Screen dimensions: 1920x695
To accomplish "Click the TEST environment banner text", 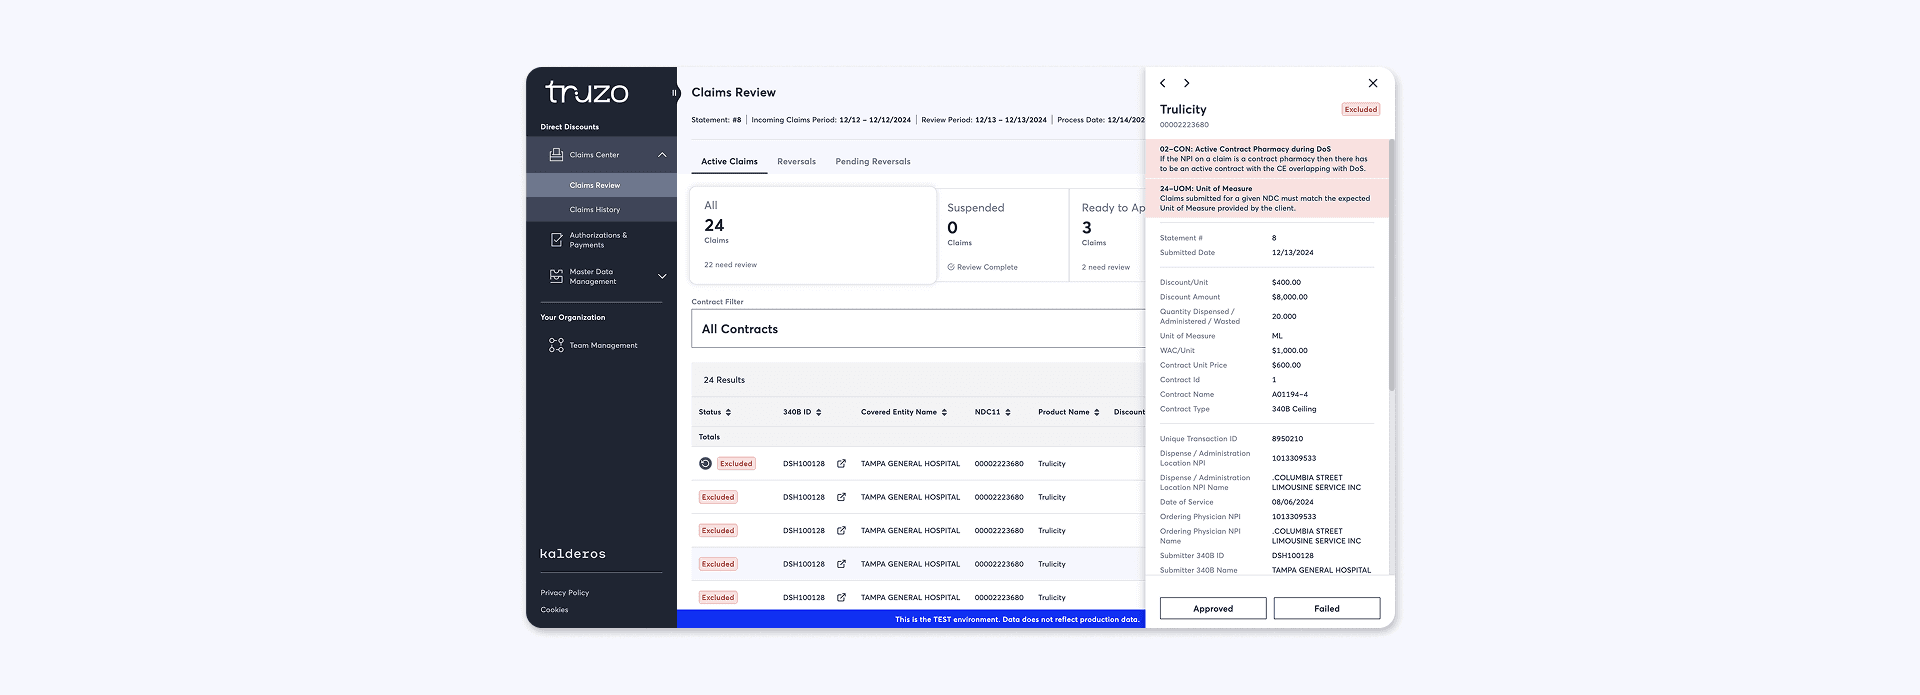I will coord(1017,620).
